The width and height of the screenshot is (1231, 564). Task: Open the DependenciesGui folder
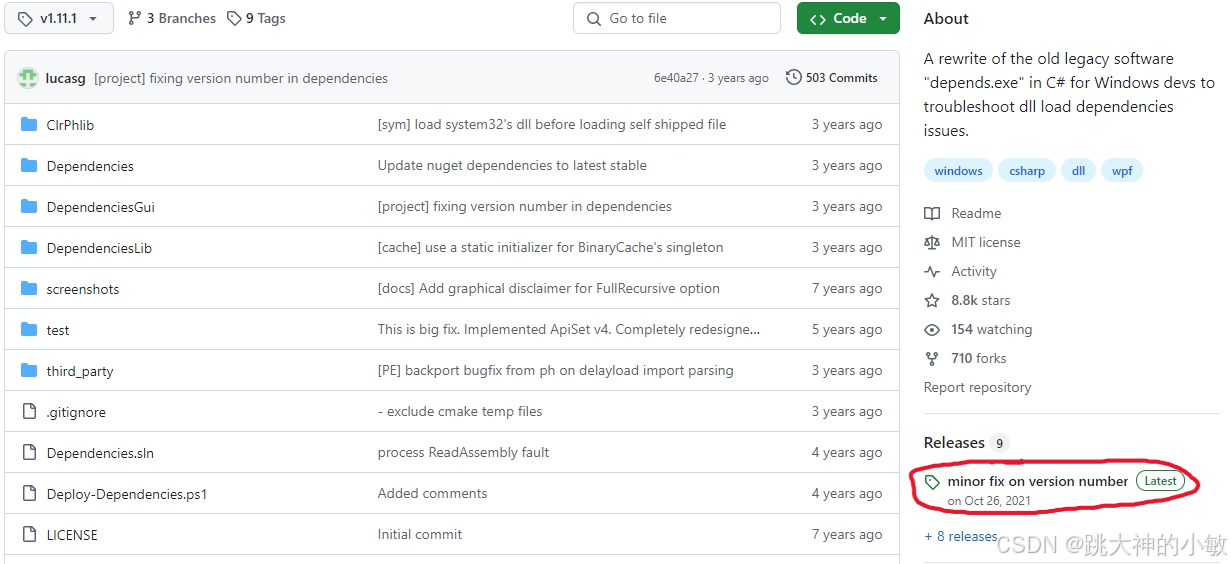[x=101, y=207]
